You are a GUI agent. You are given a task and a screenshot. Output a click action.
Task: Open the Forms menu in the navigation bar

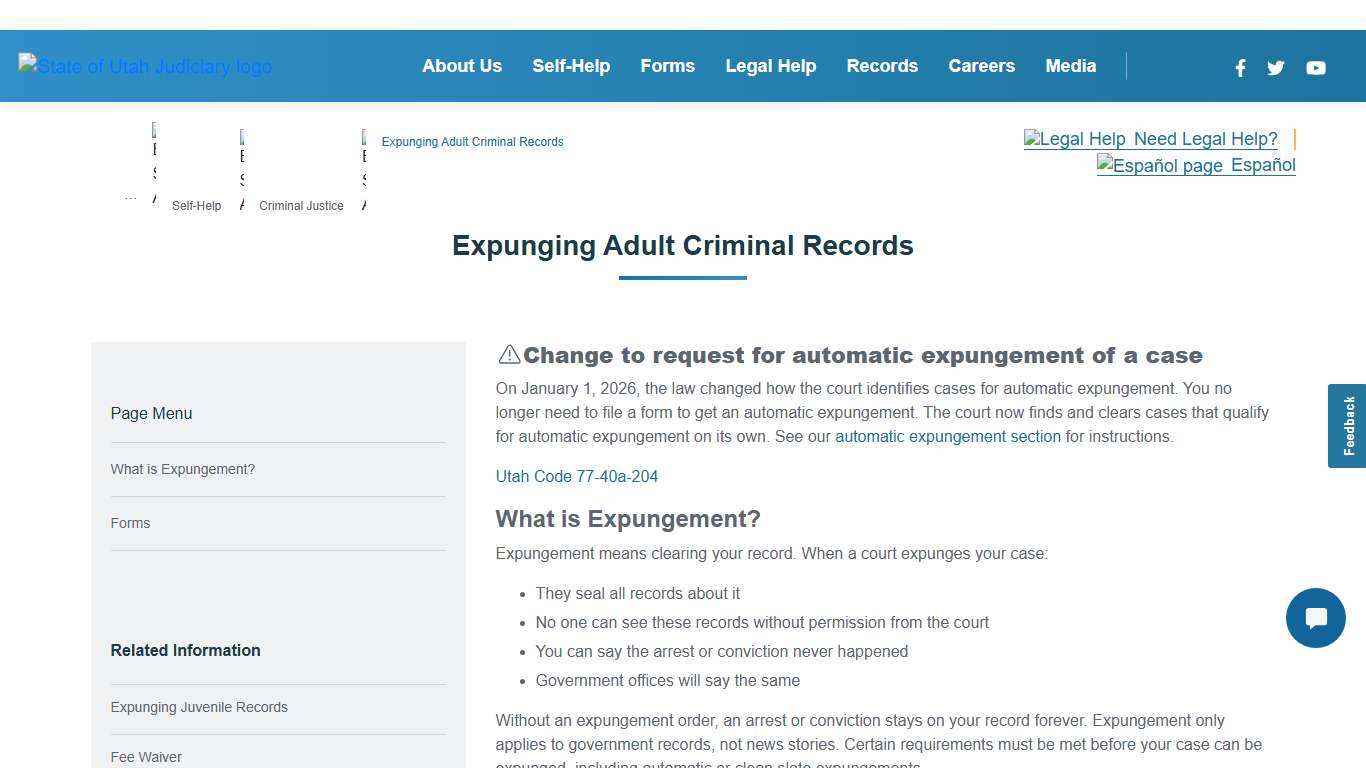(667, 66)
